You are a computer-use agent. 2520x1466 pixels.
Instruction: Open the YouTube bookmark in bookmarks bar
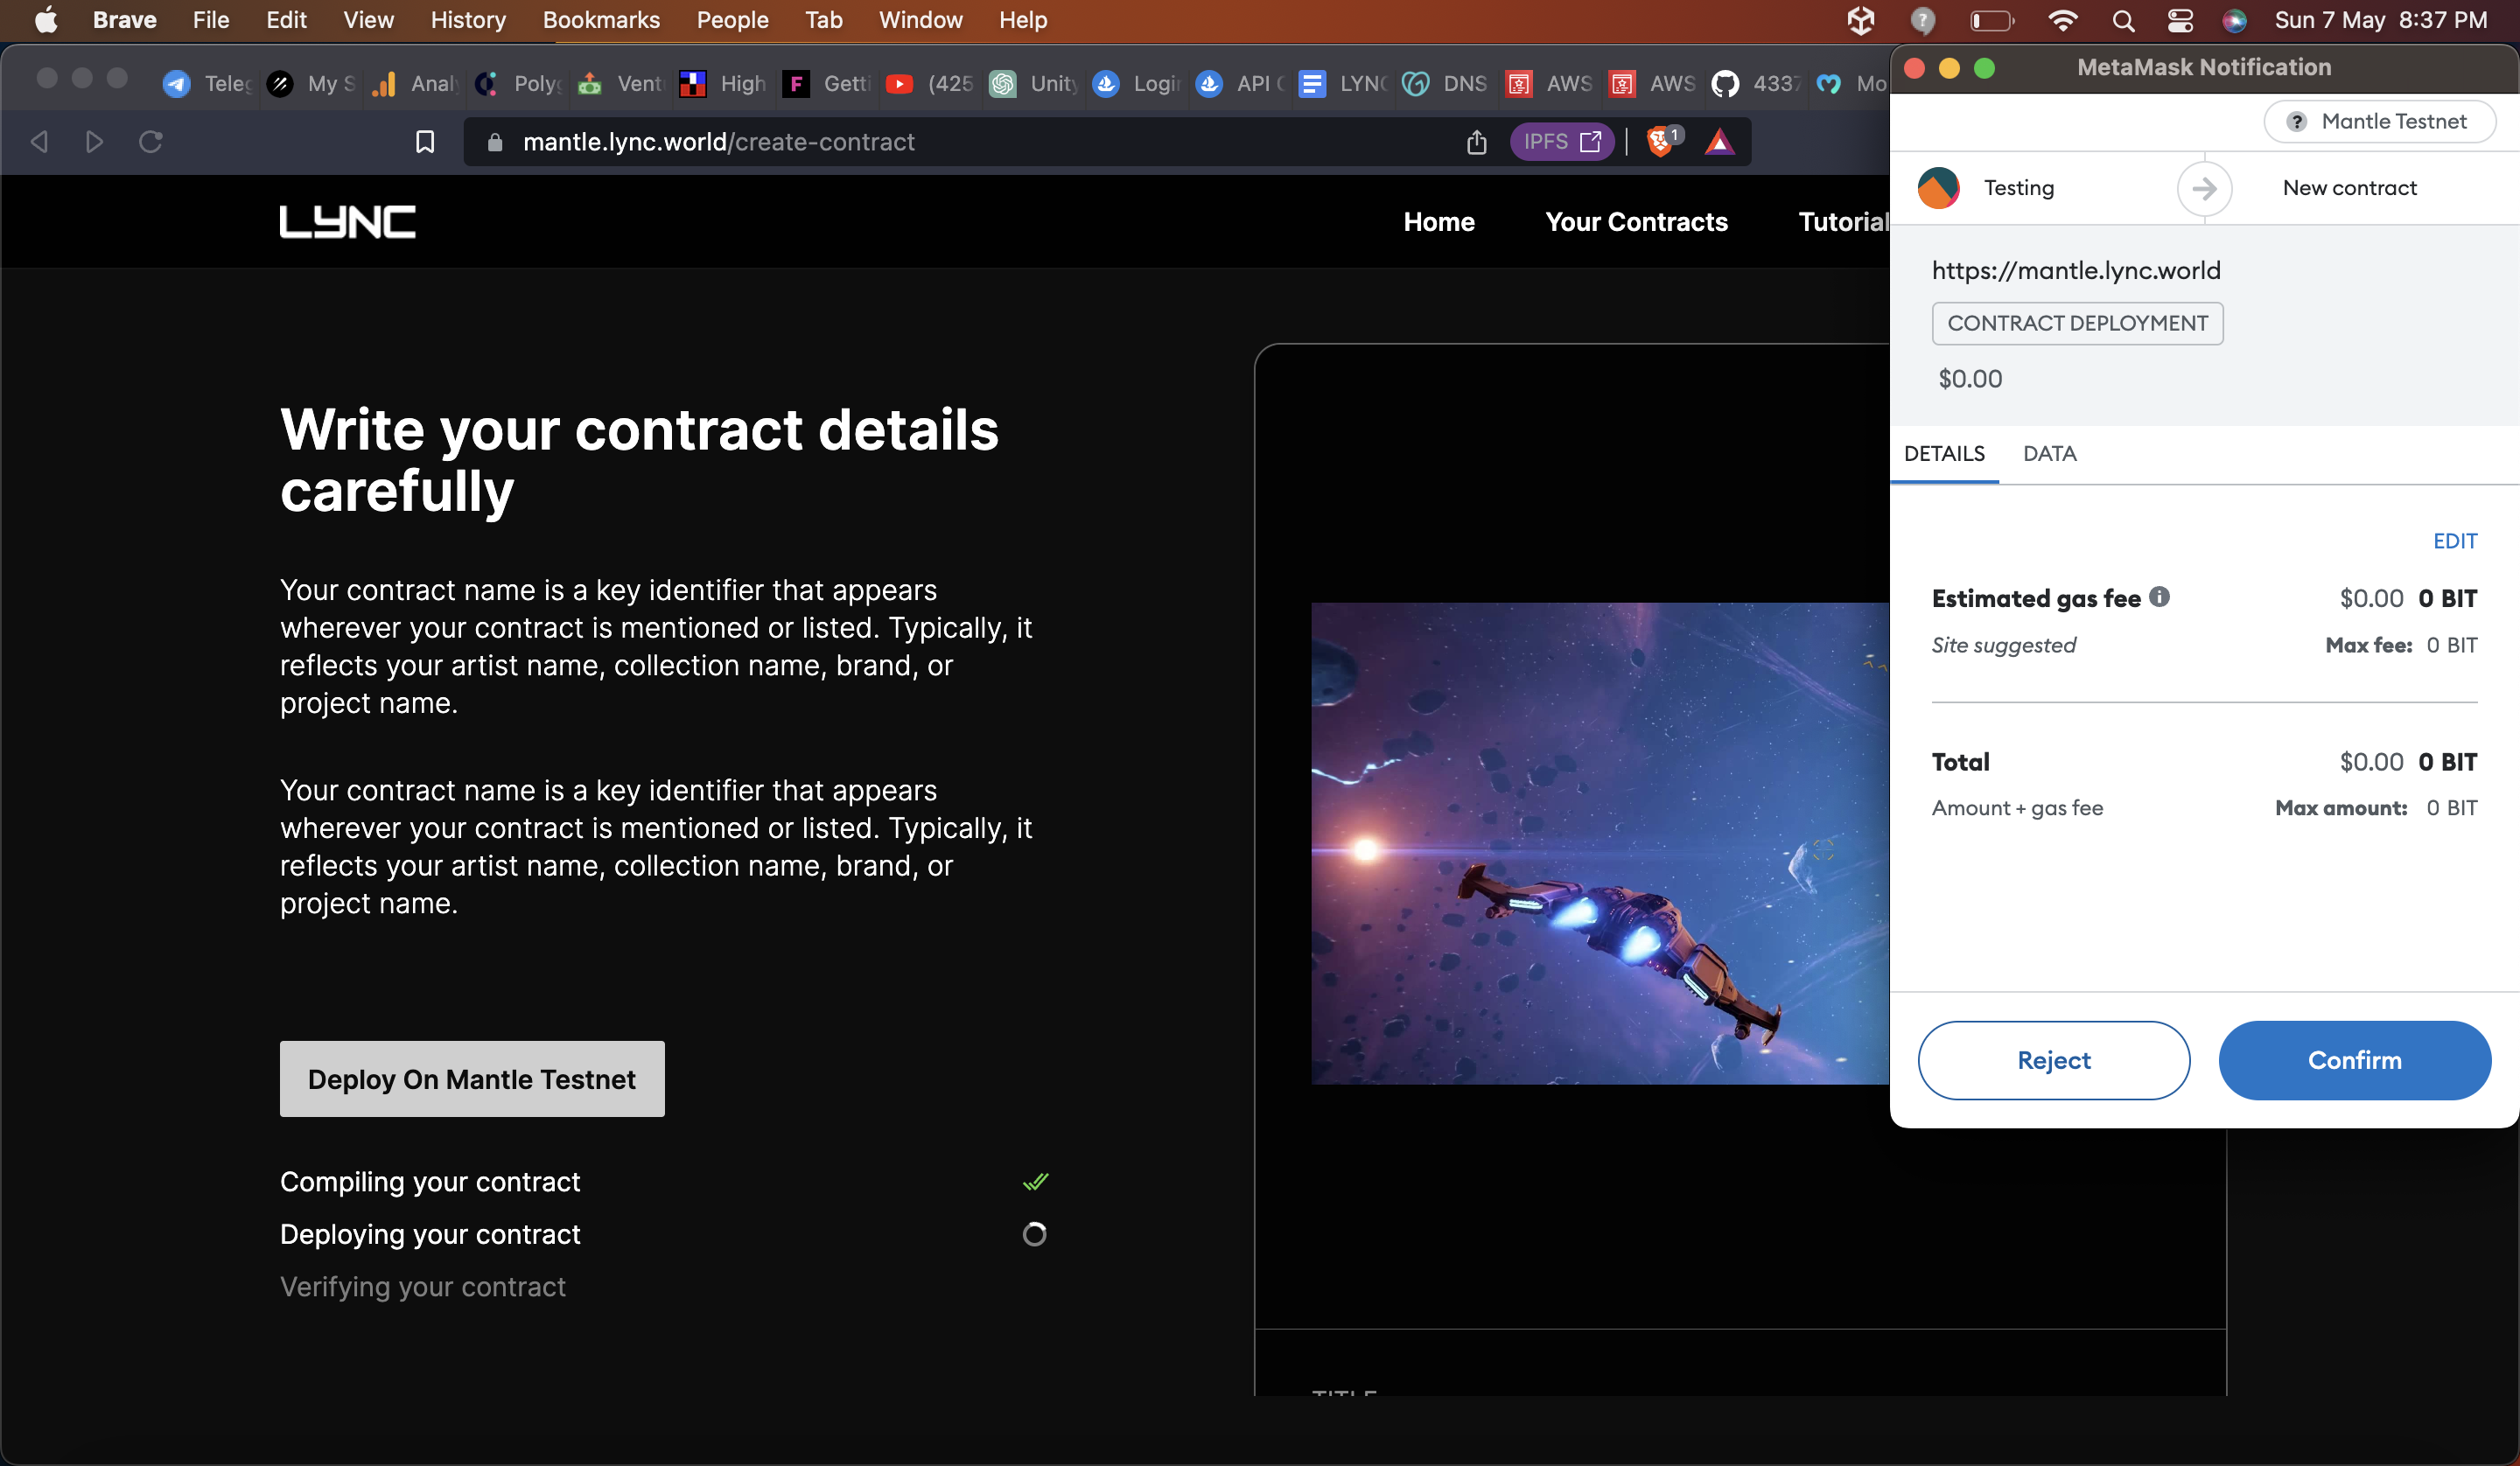point(899,84)
